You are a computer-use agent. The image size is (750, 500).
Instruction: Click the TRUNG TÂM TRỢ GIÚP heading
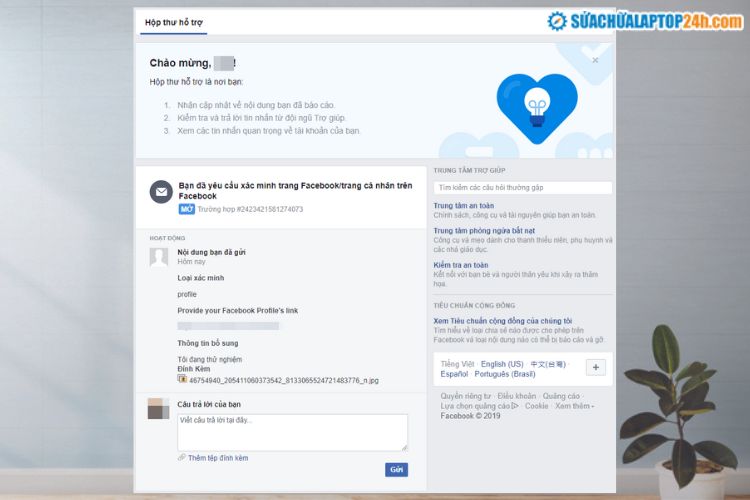[469, 170]
